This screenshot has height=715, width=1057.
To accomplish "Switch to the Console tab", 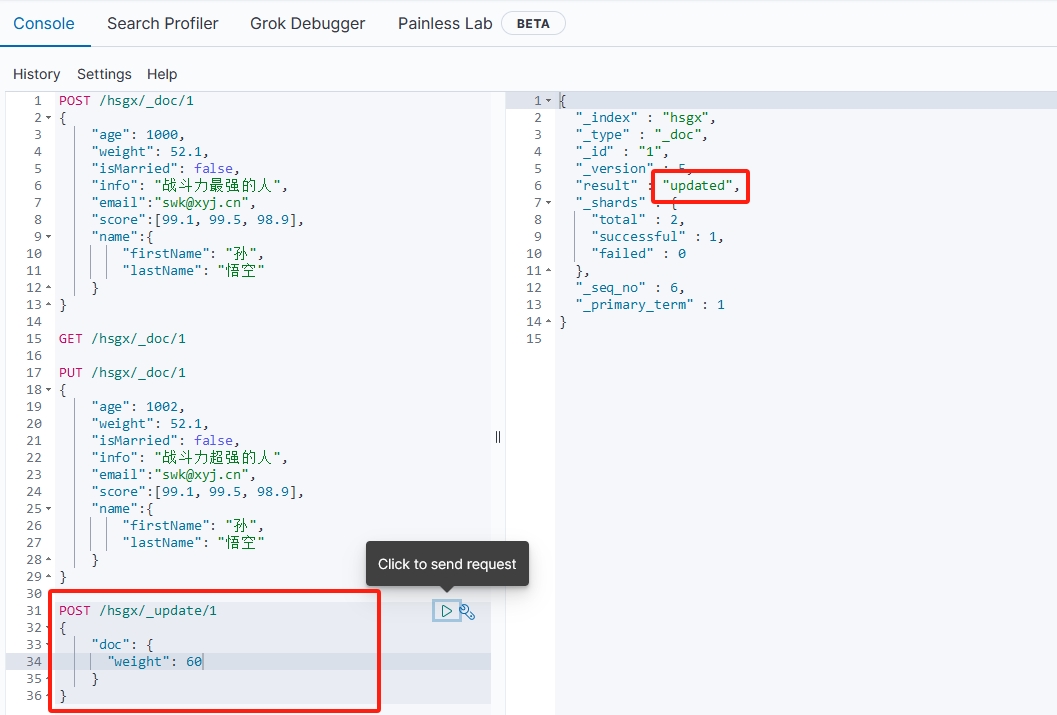I will [x=44, y=24].
